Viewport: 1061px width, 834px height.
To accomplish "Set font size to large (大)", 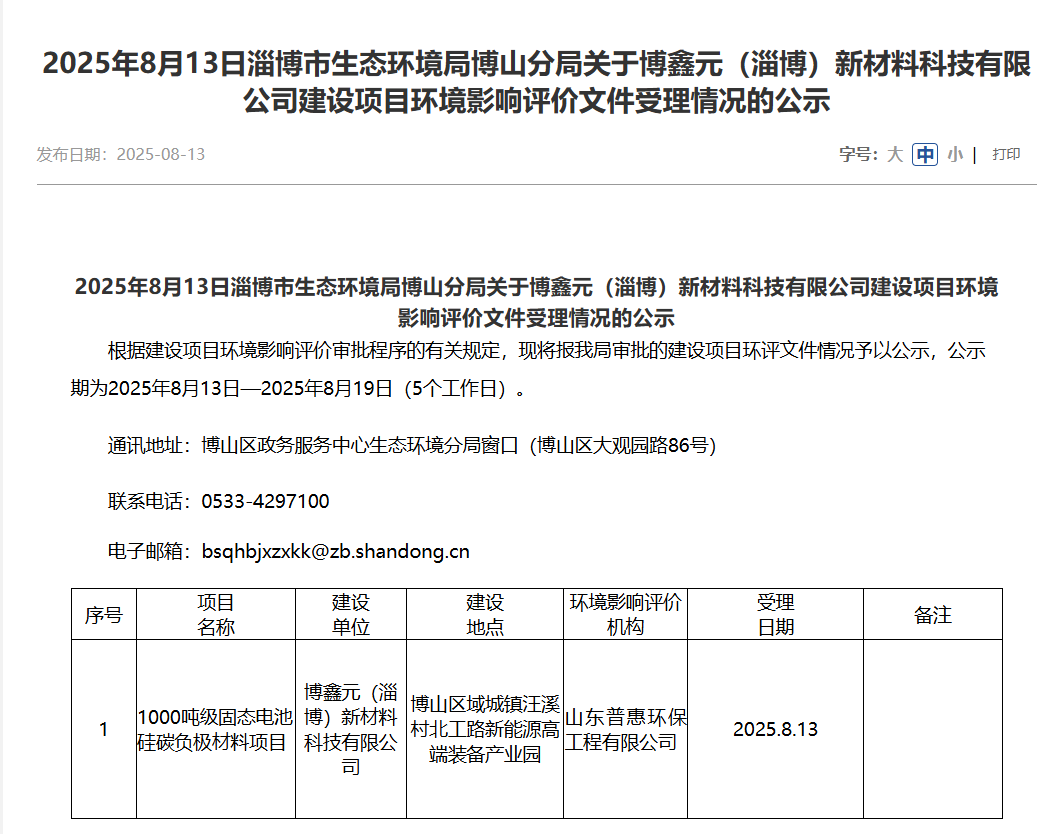I will [895, 155].
